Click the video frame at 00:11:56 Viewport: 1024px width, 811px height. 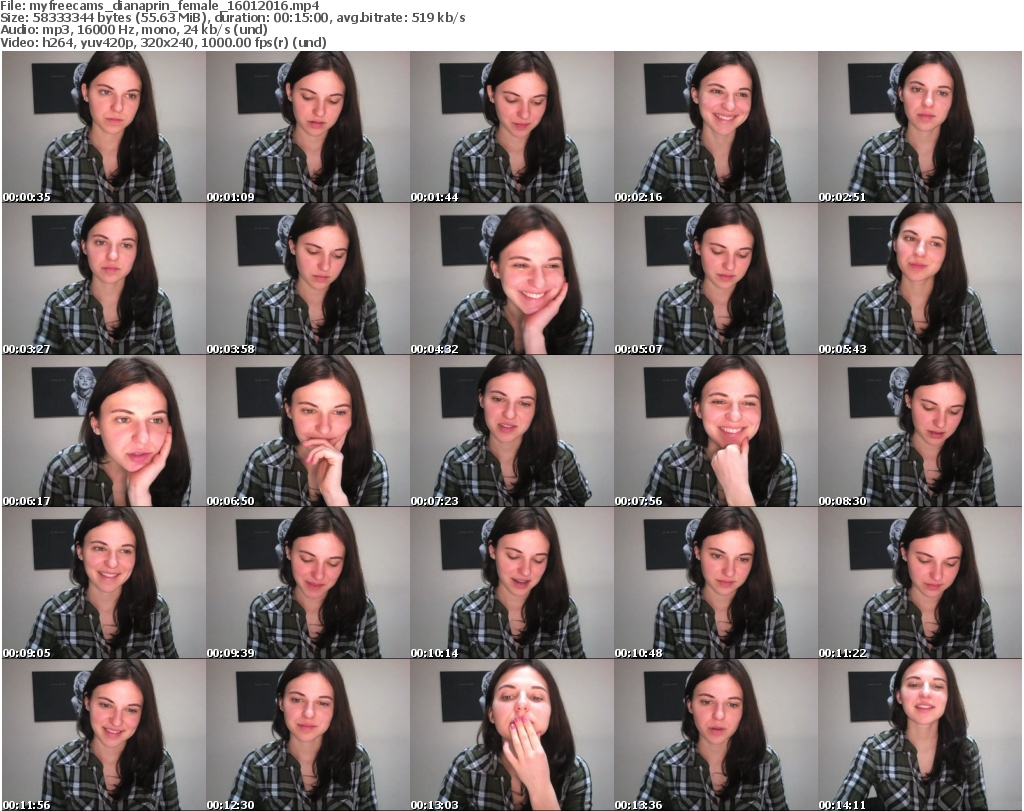coord(104,735)
